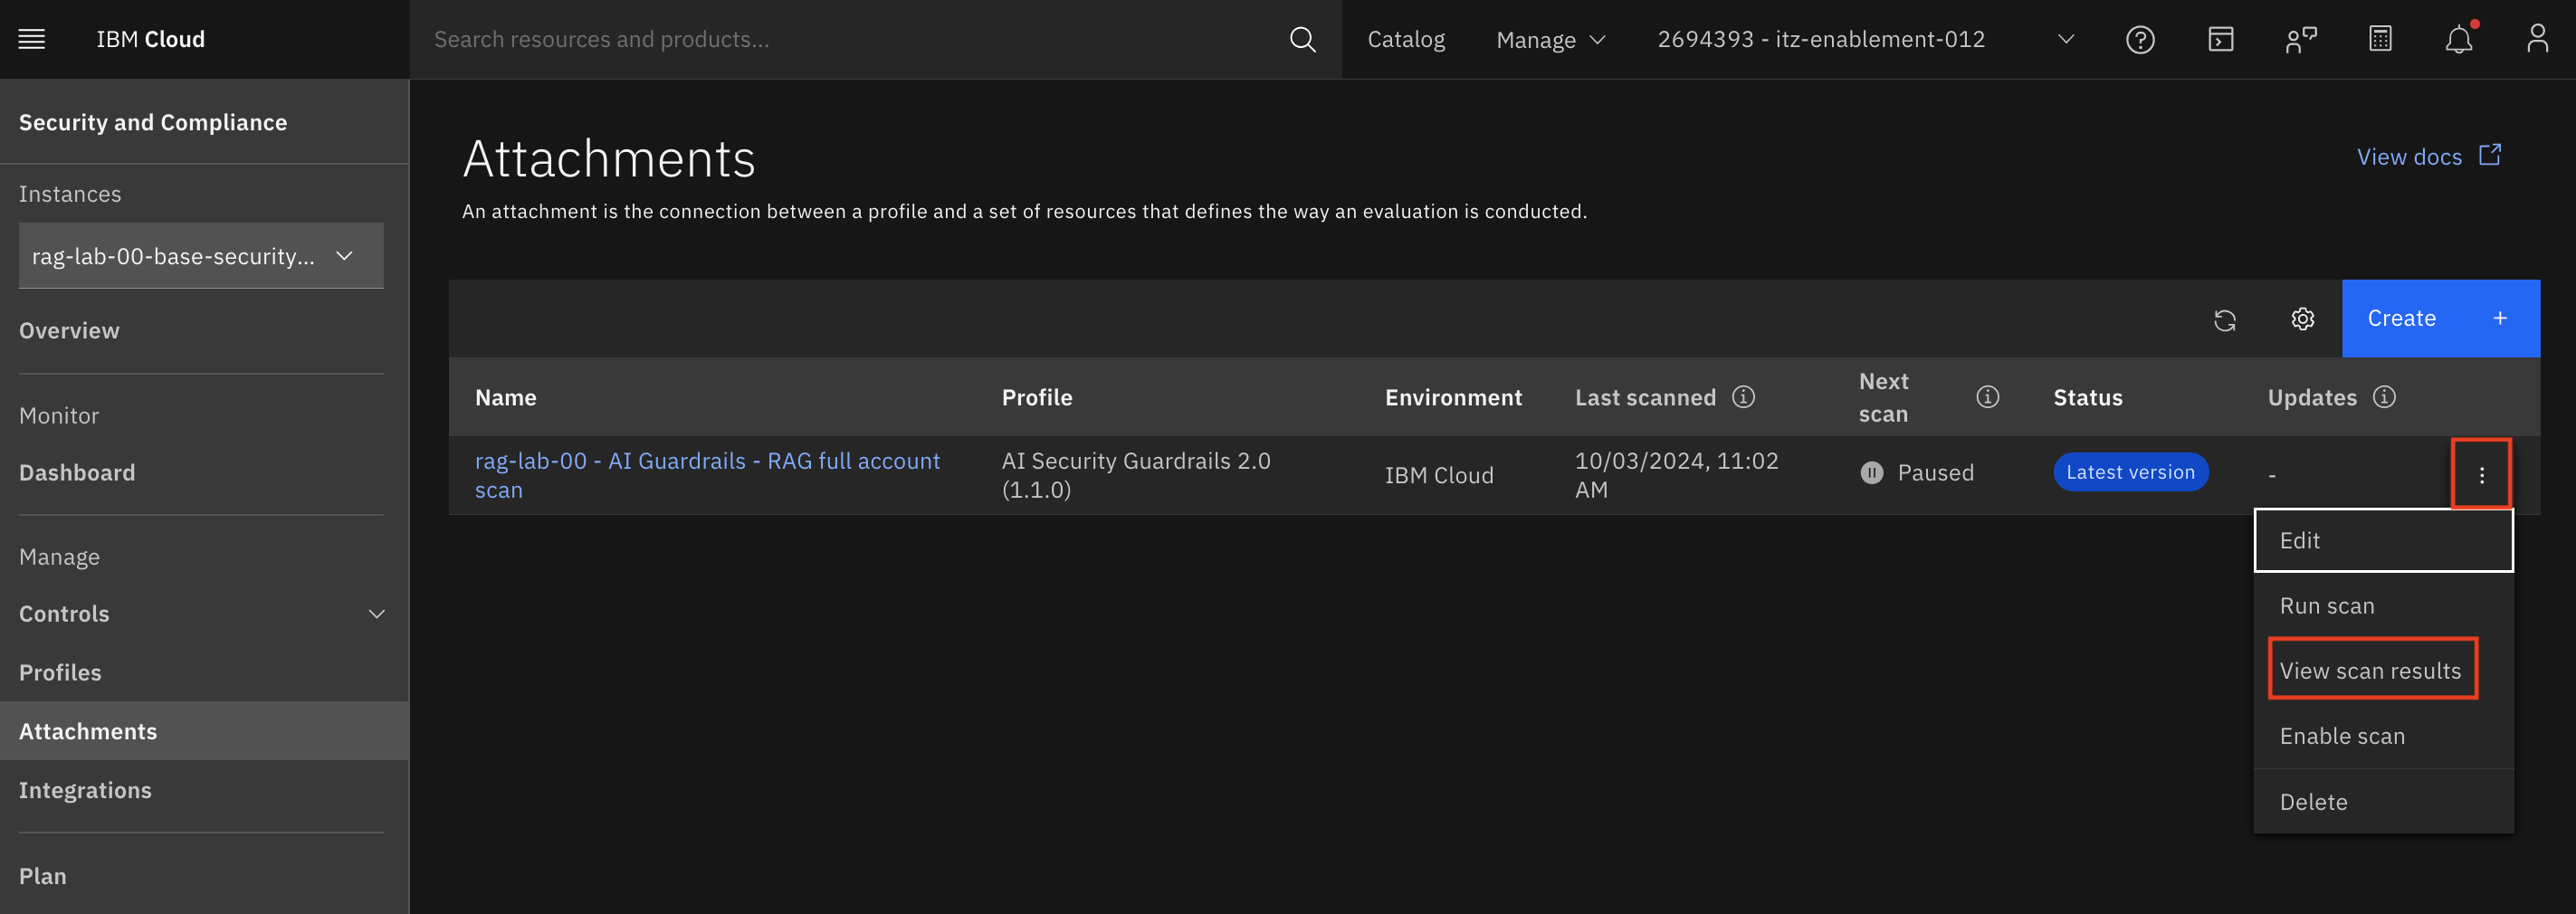Open the hamburger navigation menu
This screenshot has height=914, width=2576.
click(32, 39)
